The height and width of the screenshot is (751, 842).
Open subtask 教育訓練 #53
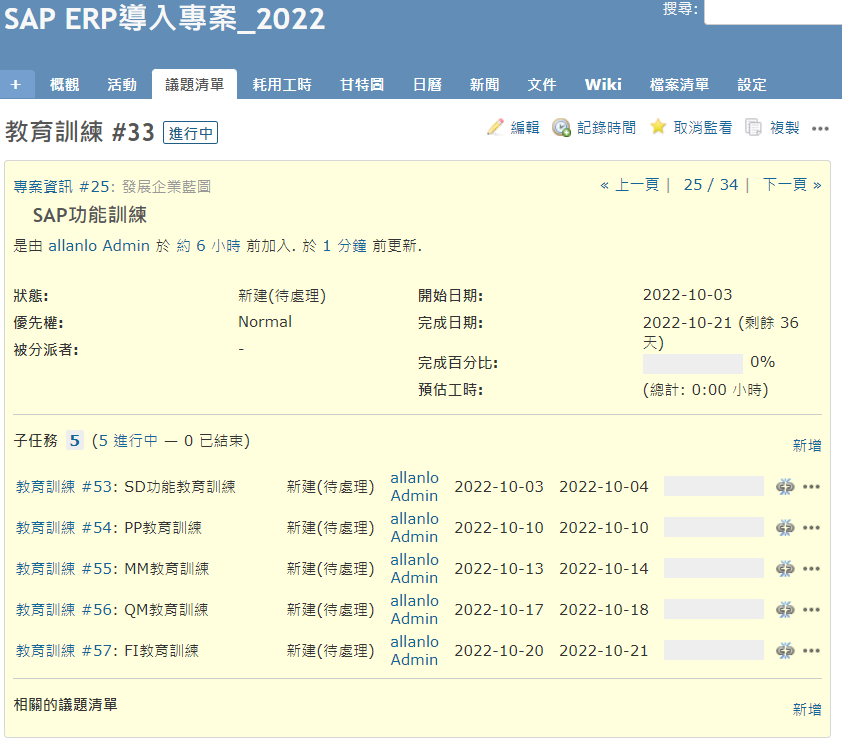pos(63,487)
